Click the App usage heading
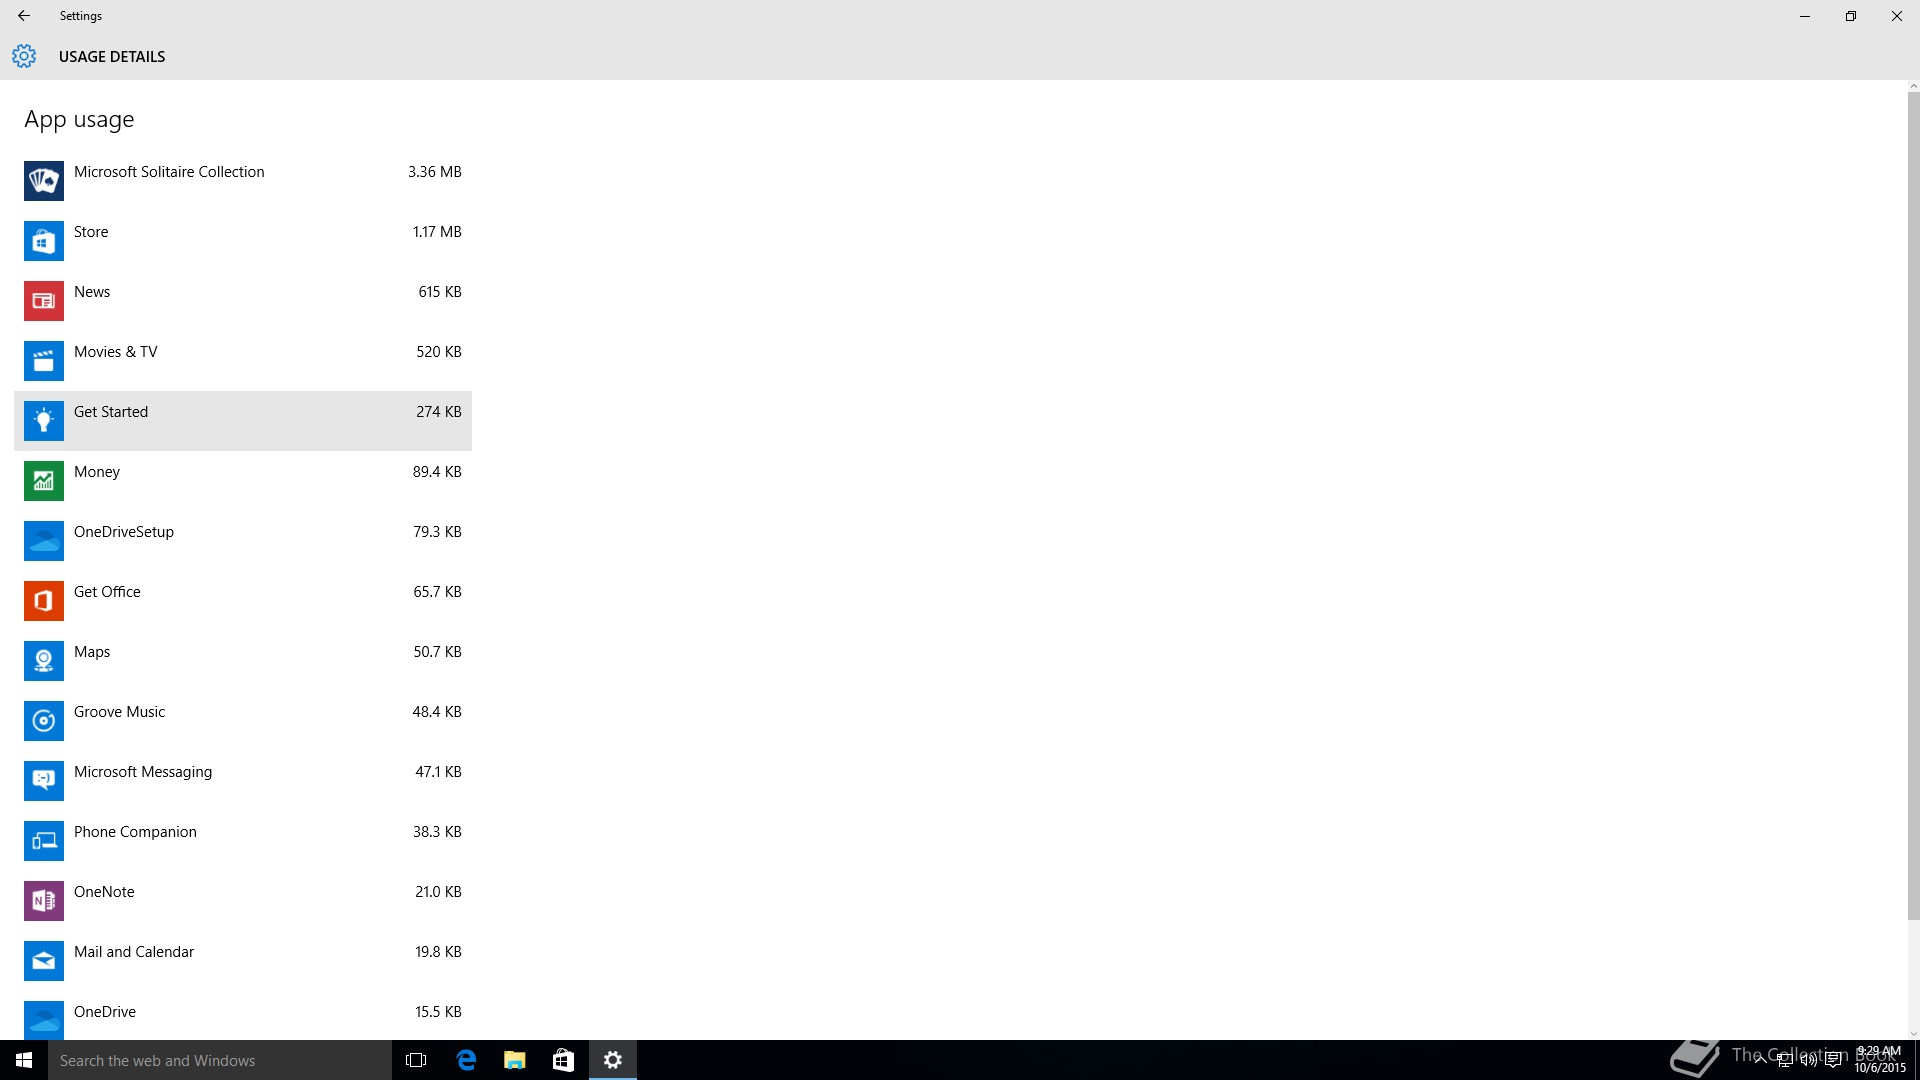This screenshot has width=1920, height=1080. tap(79, 119)
